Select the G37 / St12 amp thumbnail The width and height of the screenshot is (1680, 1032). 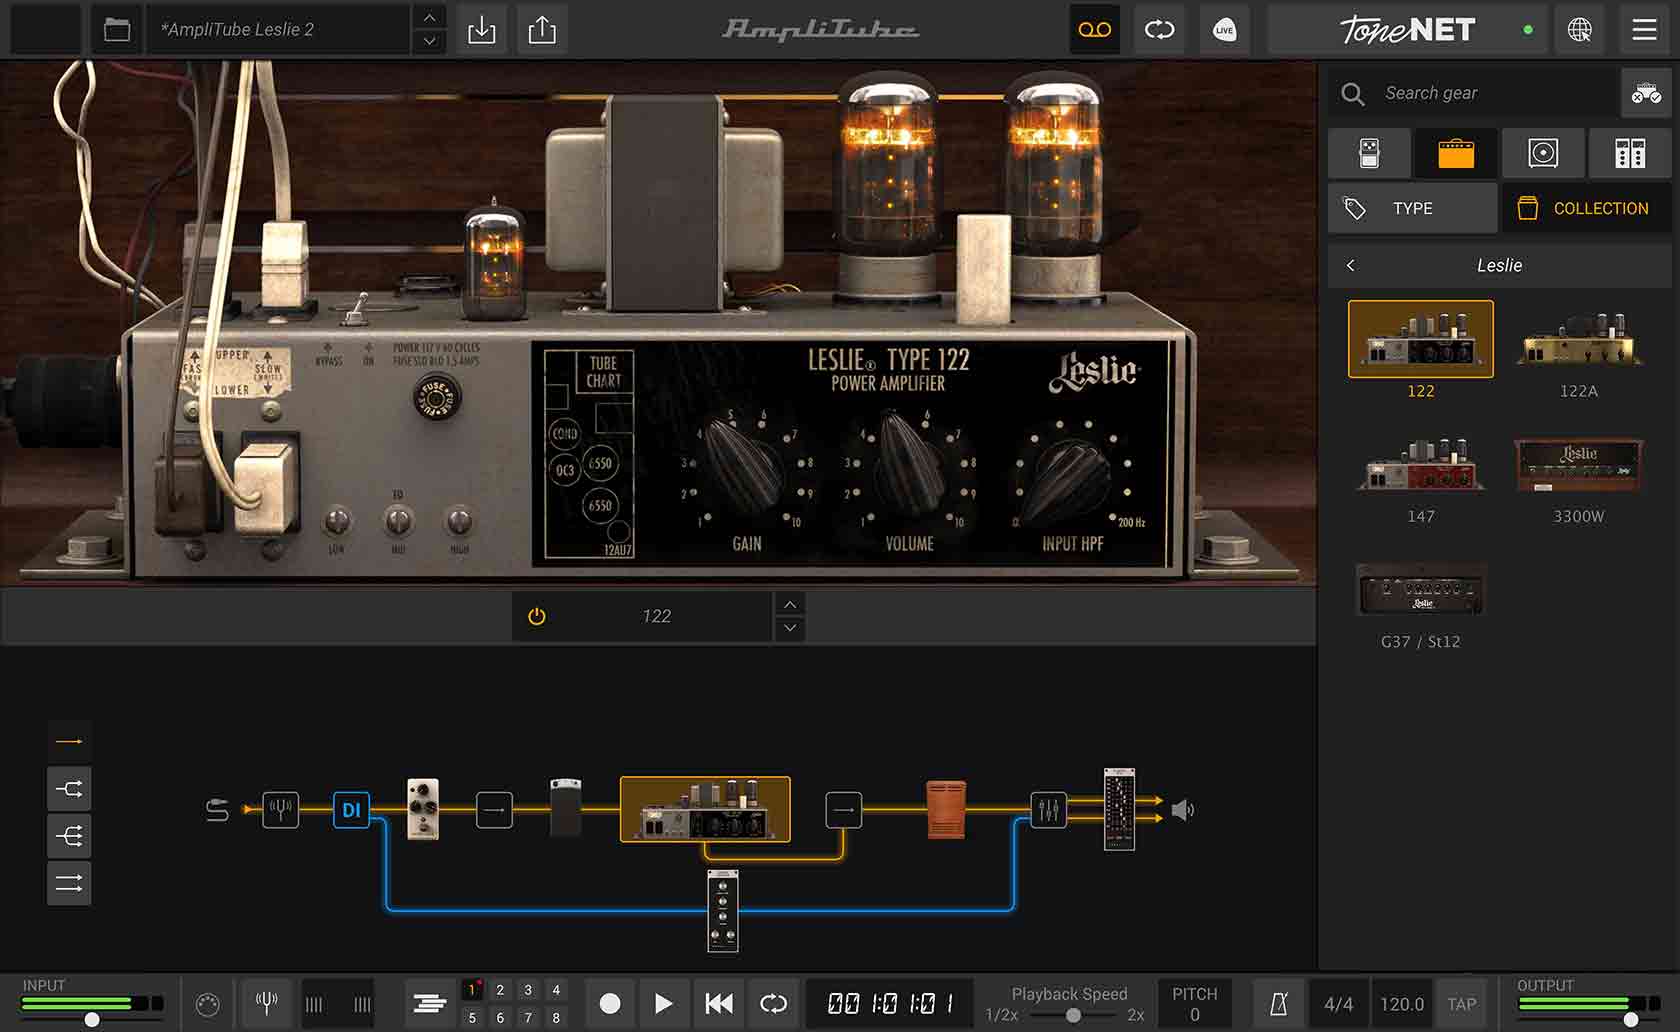coord(1421,589)
